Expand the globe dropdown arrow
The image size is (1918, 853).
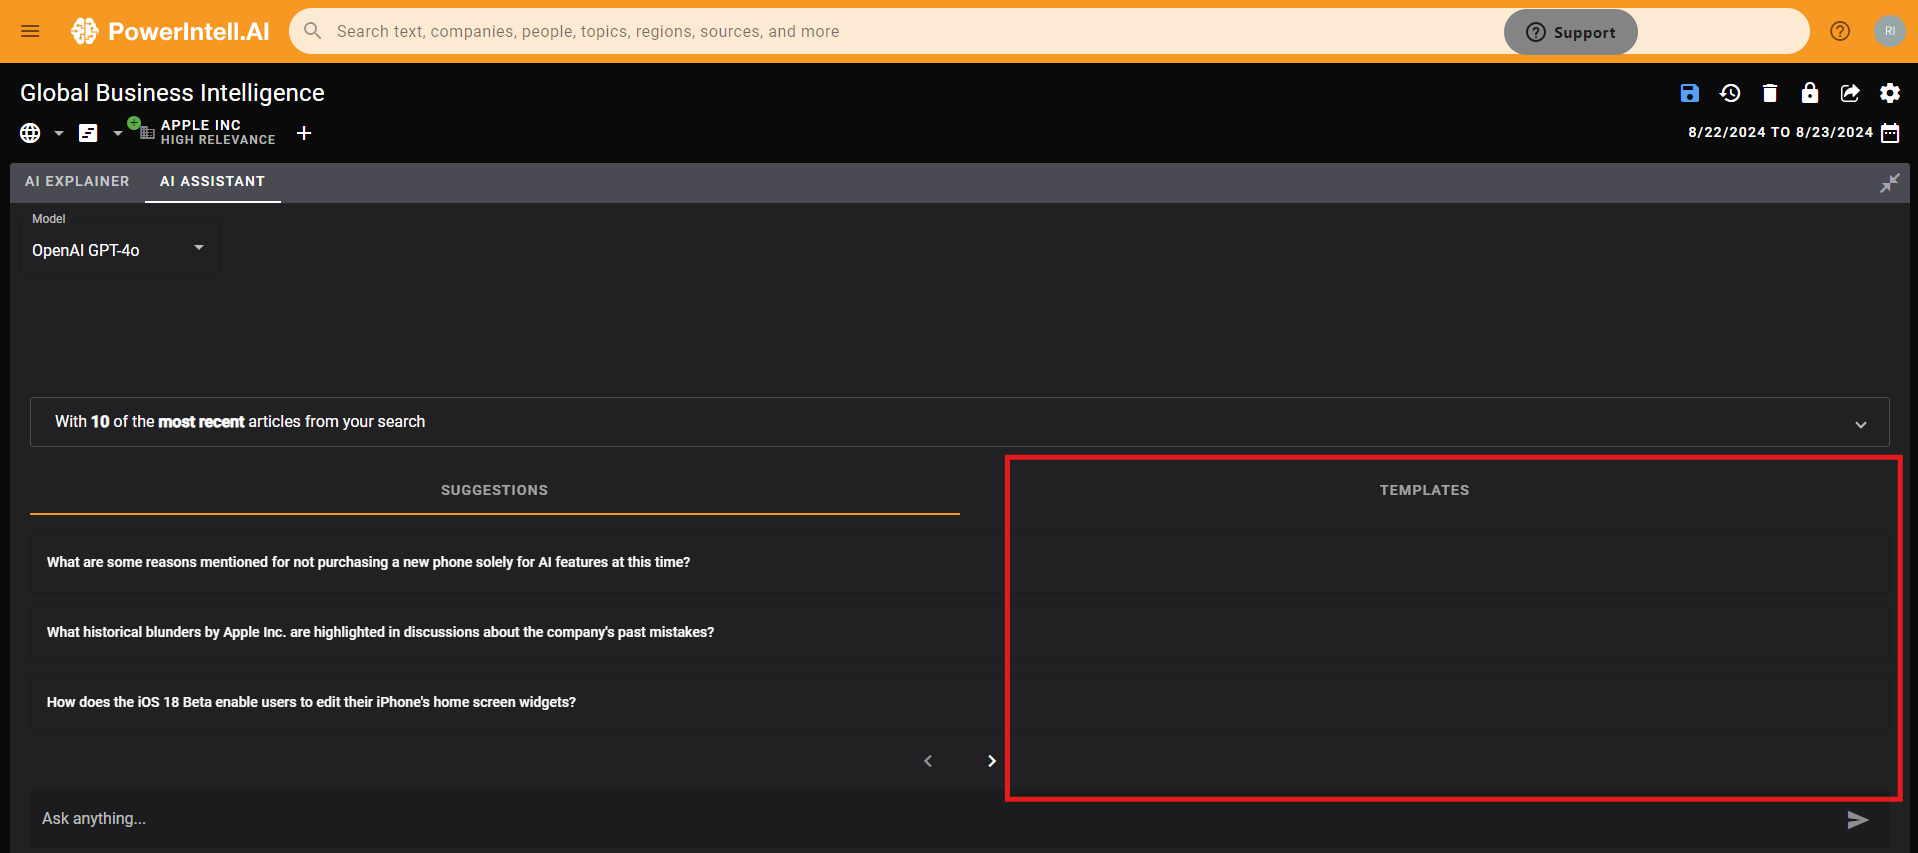(x=59, y=133)
